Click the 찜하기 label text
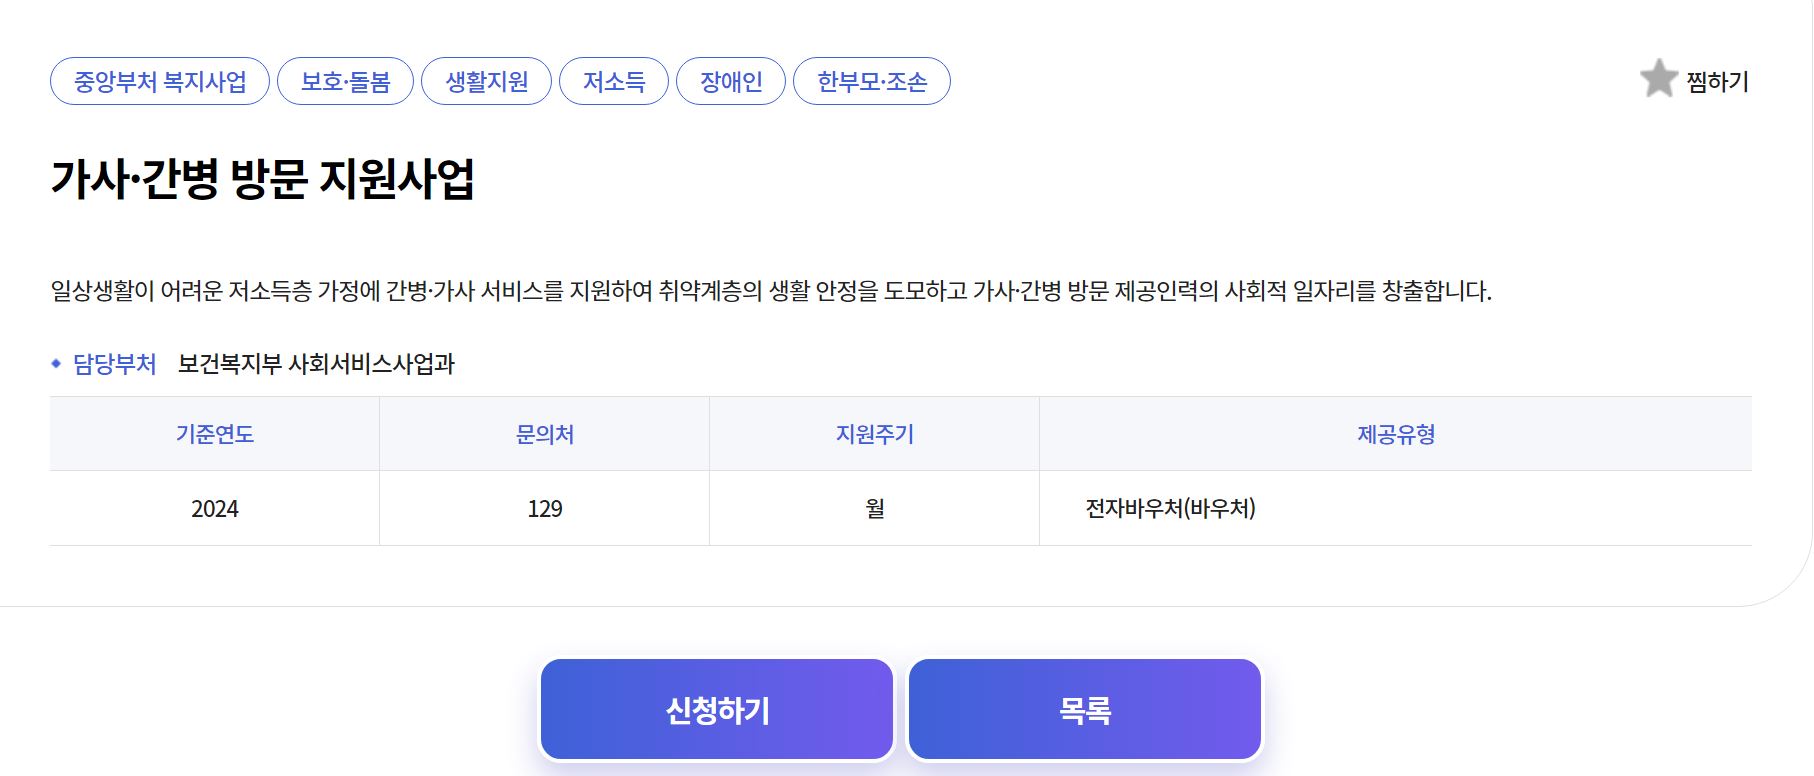This screenshot has height=776, width=1814. [1716, 82]
